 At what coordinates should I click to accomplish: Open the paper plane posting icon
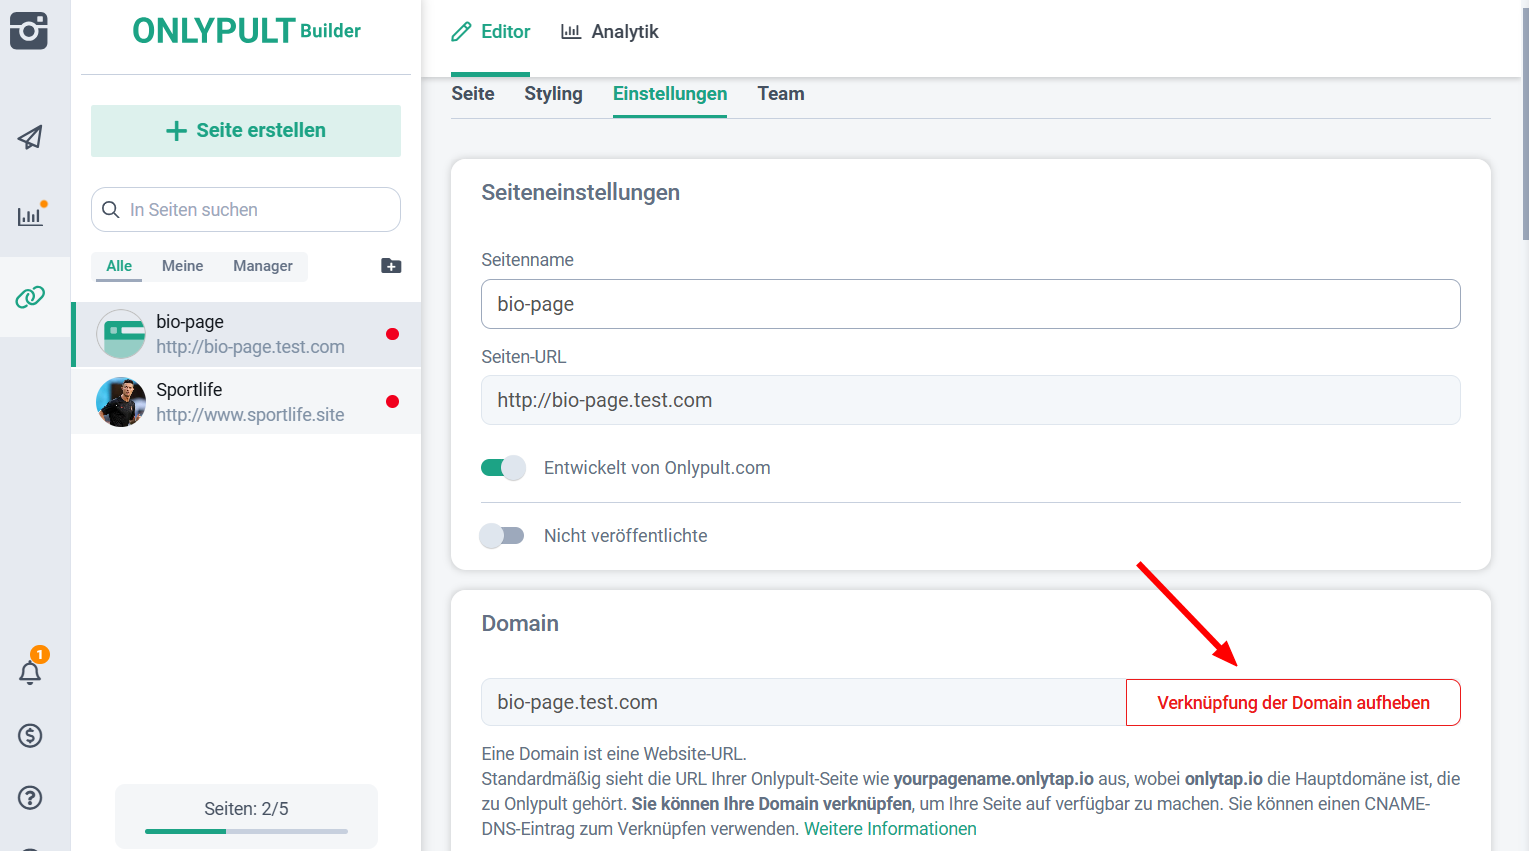pos(30,137)
